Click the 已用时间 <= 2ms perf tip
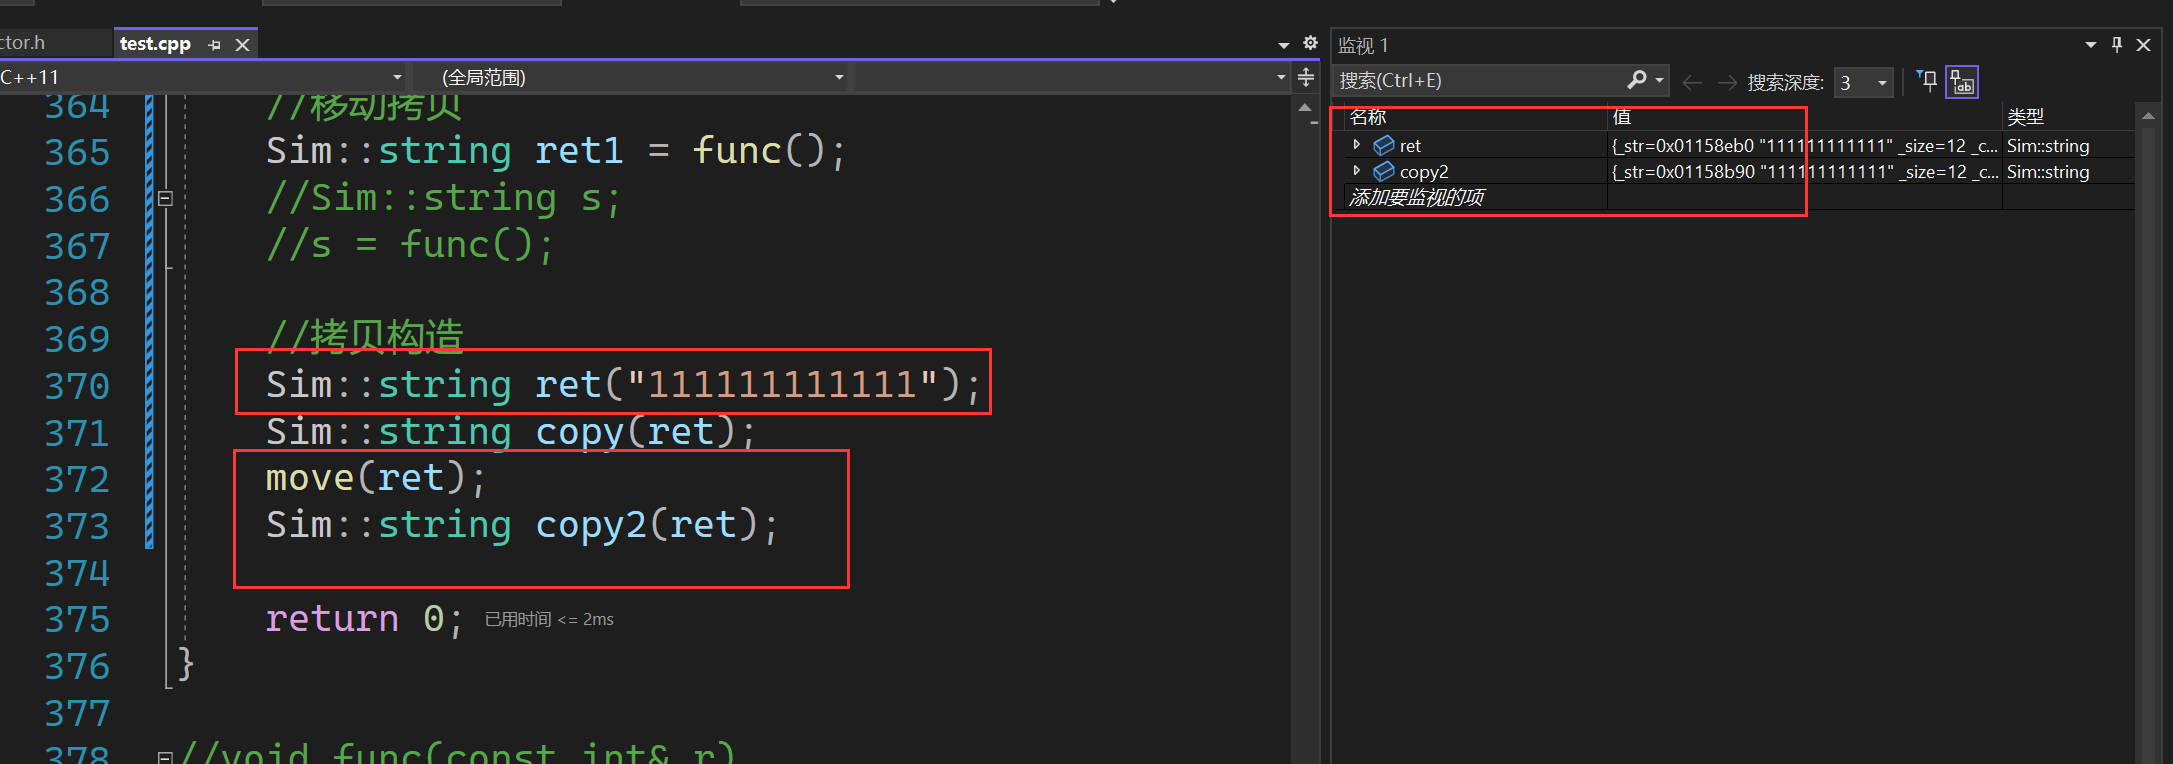Viewport: 2173px width, 764px height. tap(549, 619)
